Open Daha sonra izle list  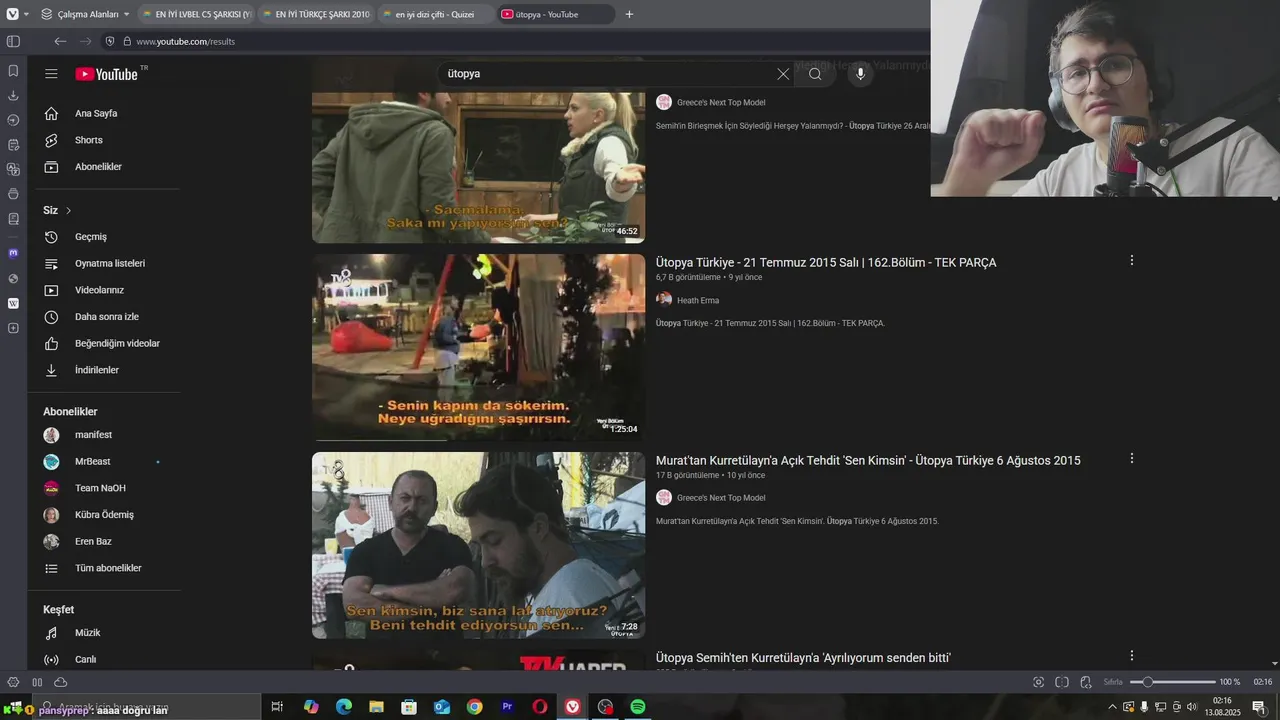point(108,317)
